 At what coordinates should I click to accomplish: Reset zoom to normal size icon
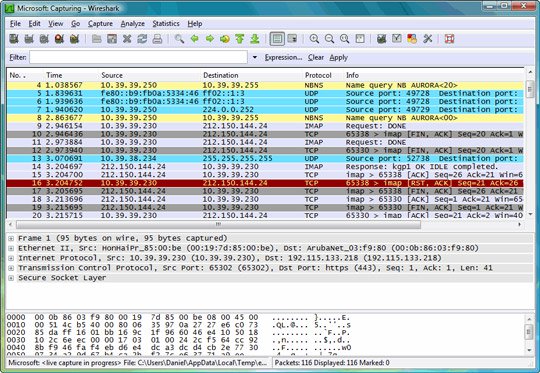click(x=345, y=39)
